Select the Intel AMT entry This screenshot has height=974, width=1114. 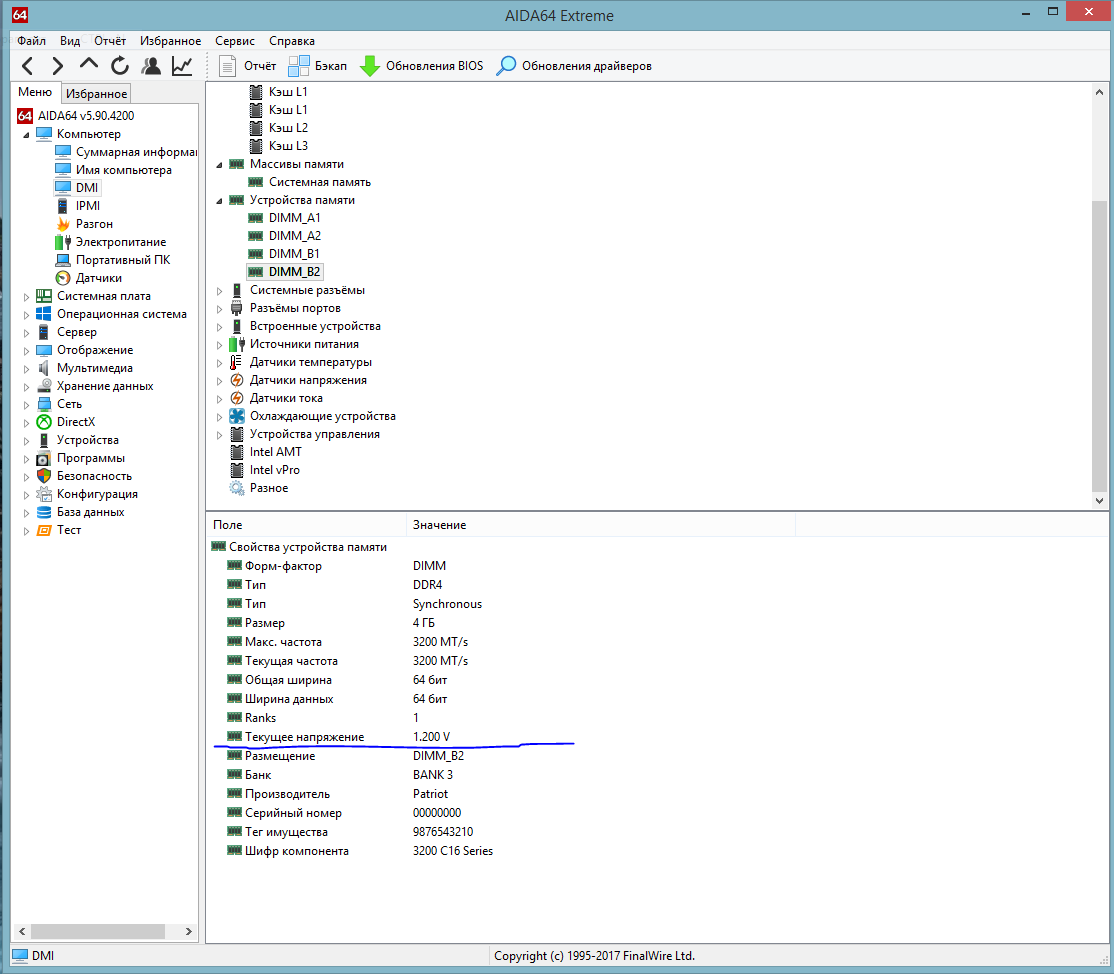tap(266, 452)
